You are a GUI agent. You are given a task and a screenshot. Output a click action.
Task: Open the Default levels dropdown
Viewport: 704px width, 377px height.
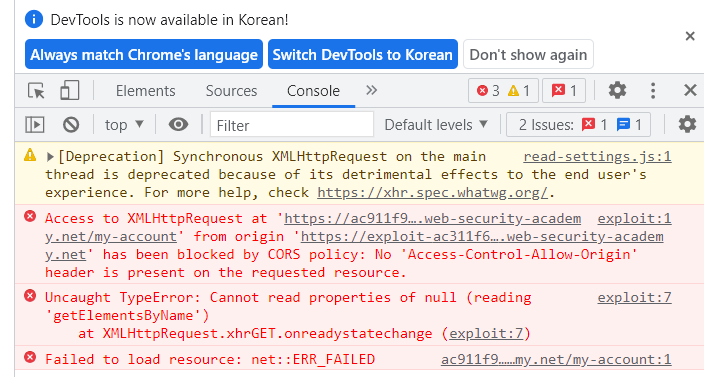[x=436, y=125]
